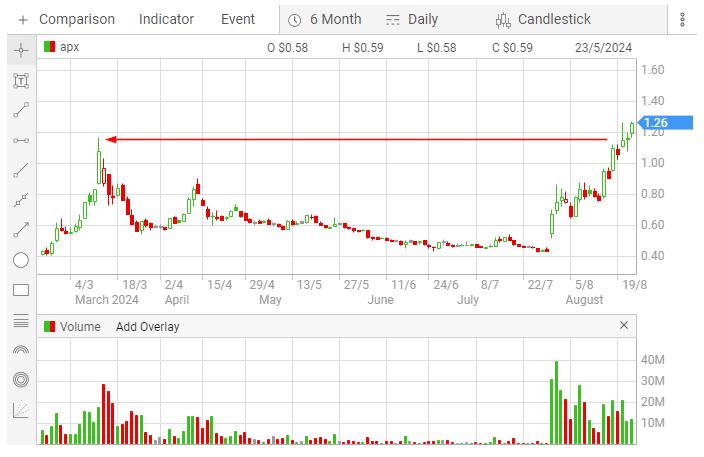Change the Candlestick chart type
The image size is (704, 457).
[x=543, y=19]
